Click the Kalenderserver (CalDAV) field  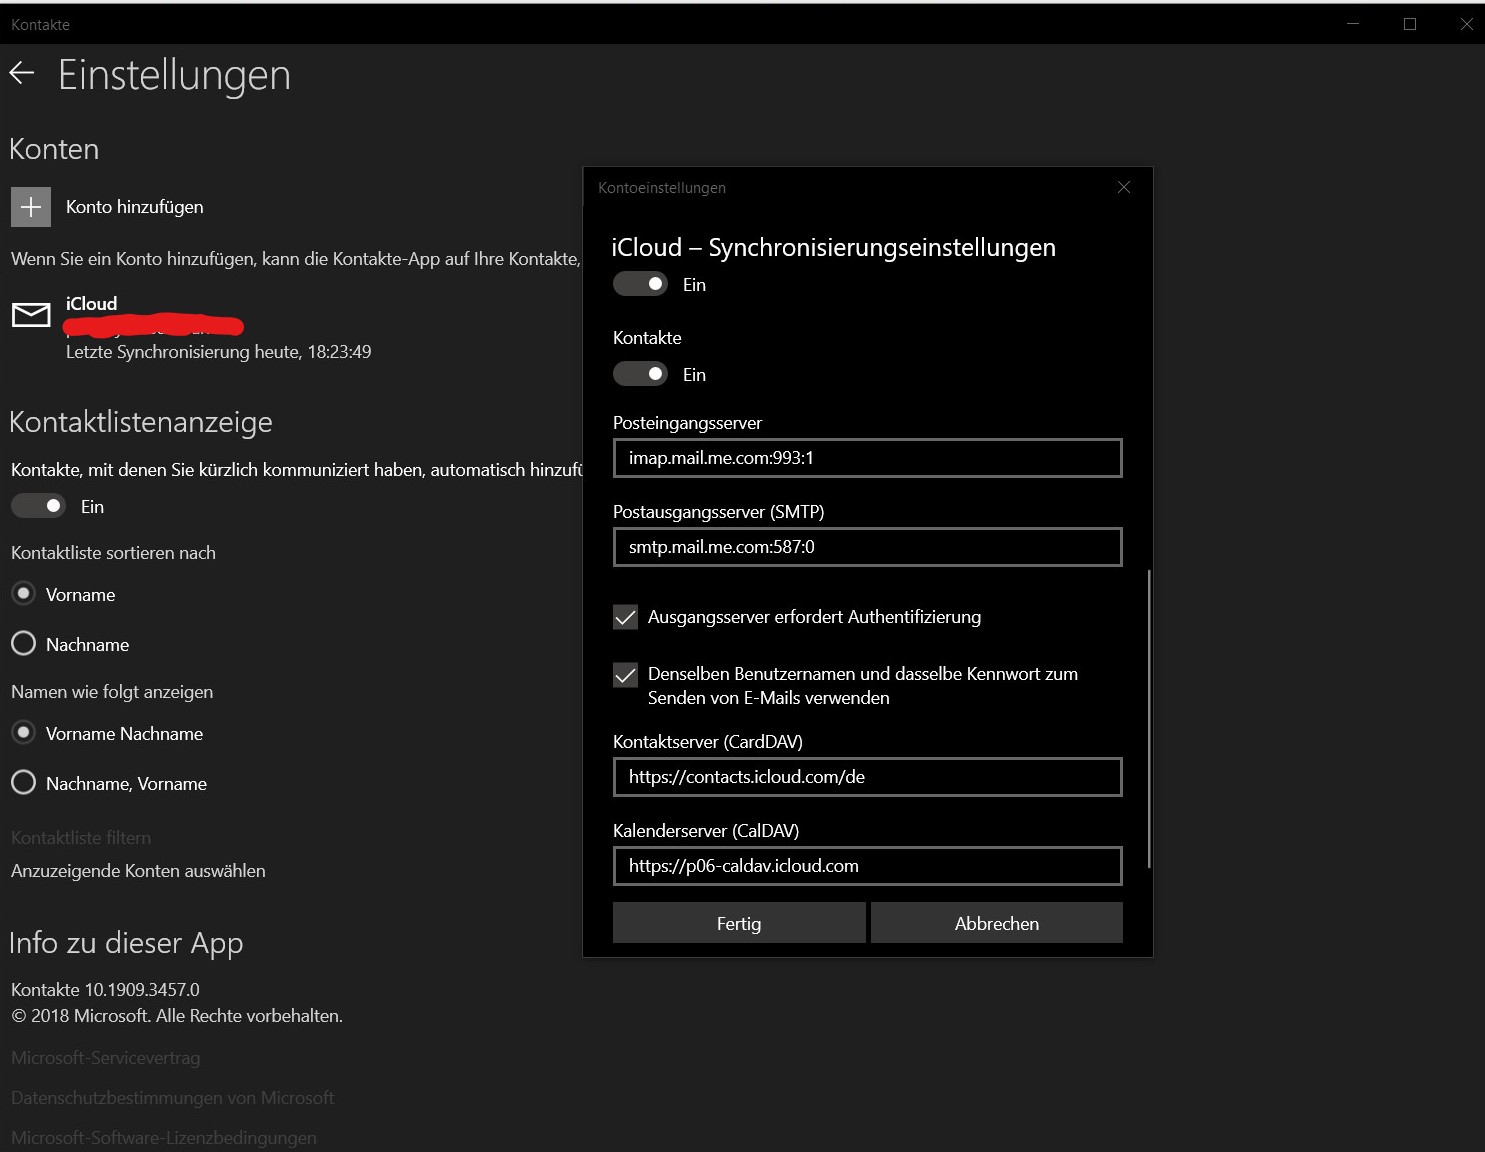(x=868, y=866)
